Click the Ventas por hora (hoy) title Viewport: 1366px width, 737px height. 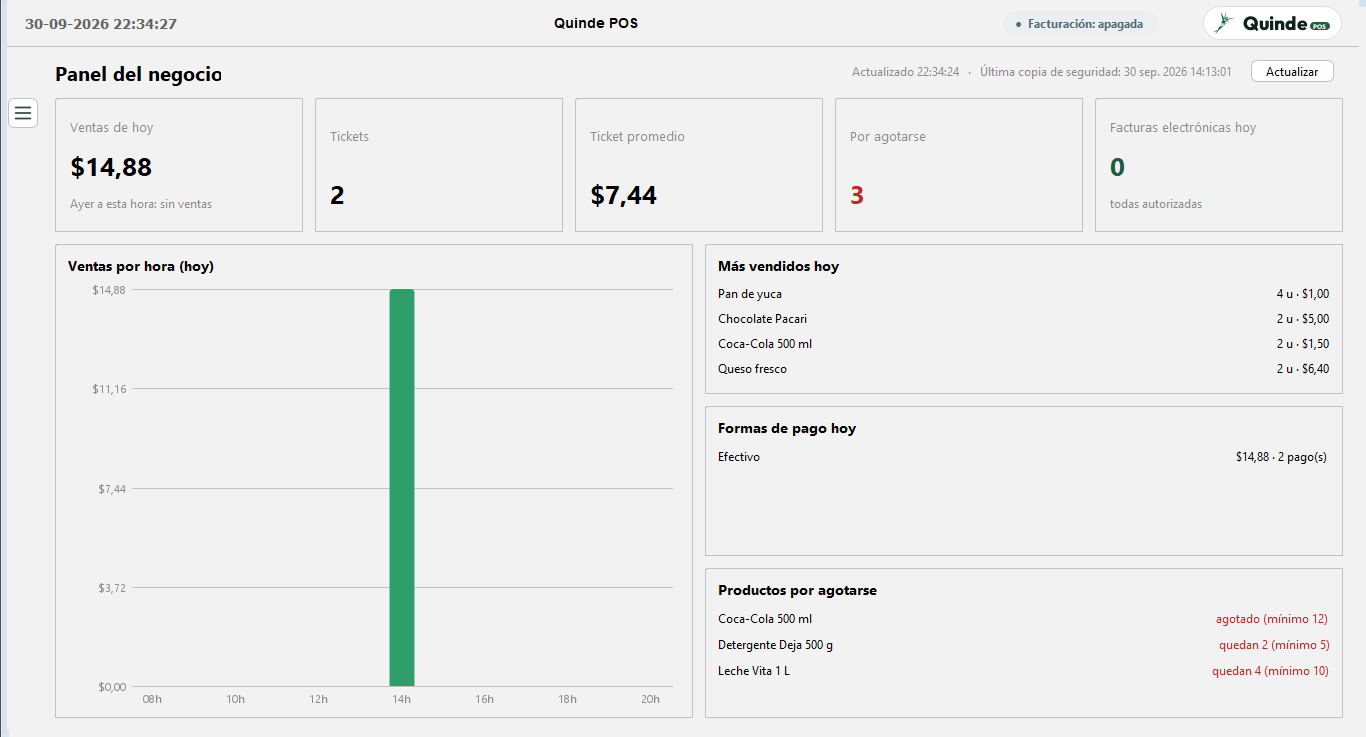[141, 266]
